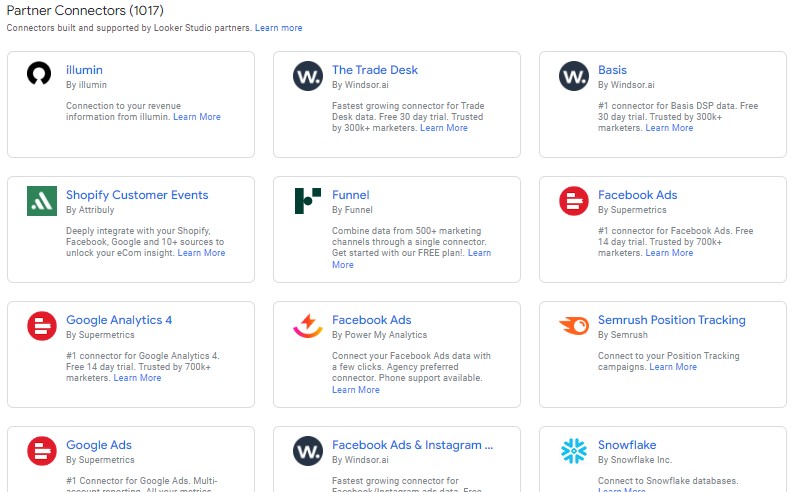Viewport: 793px width, 492px height.
Task: Open the Funnel connector title
Action: coord(350,195)
